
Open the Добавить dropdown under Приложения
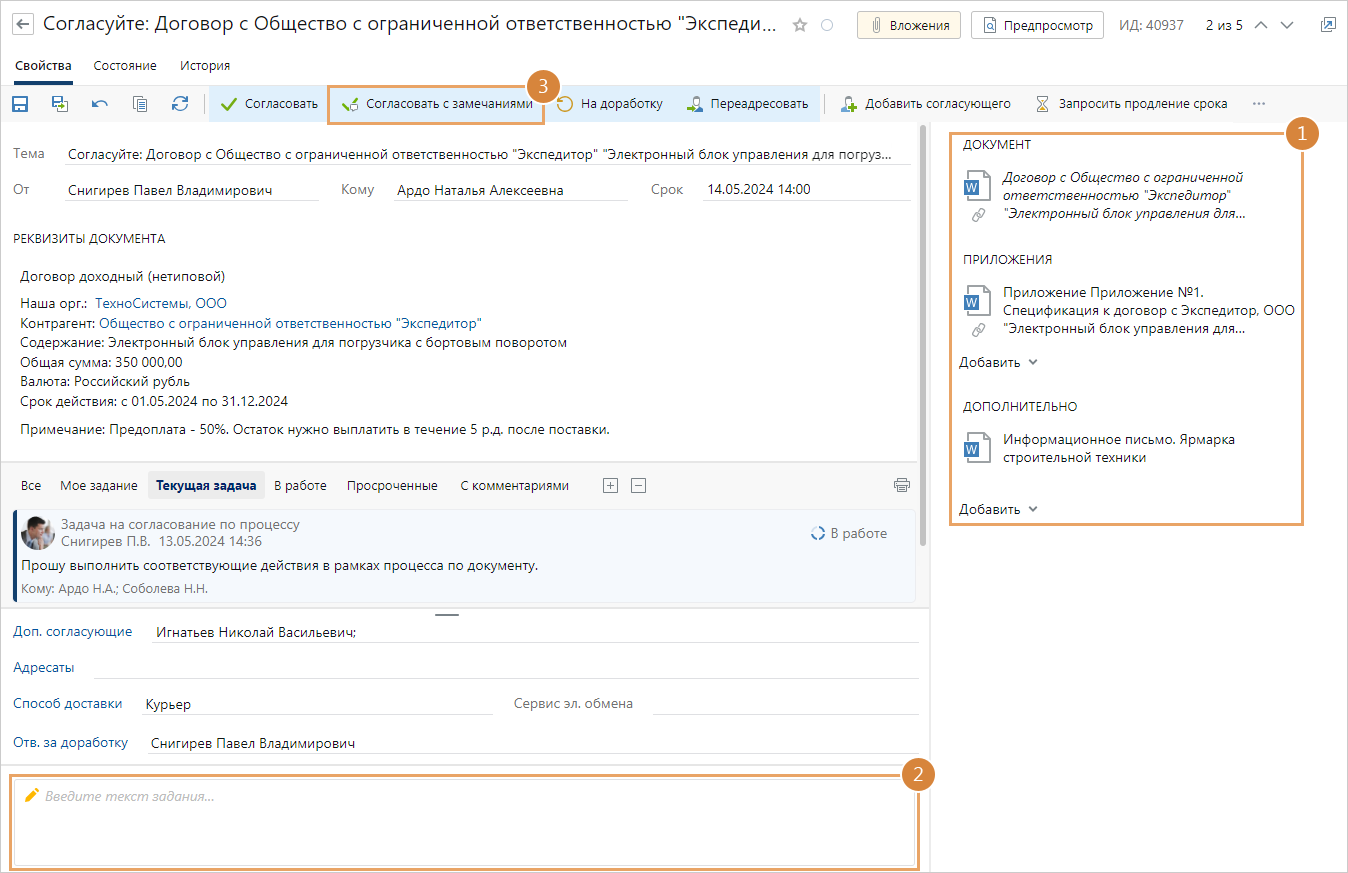(998, 362)
